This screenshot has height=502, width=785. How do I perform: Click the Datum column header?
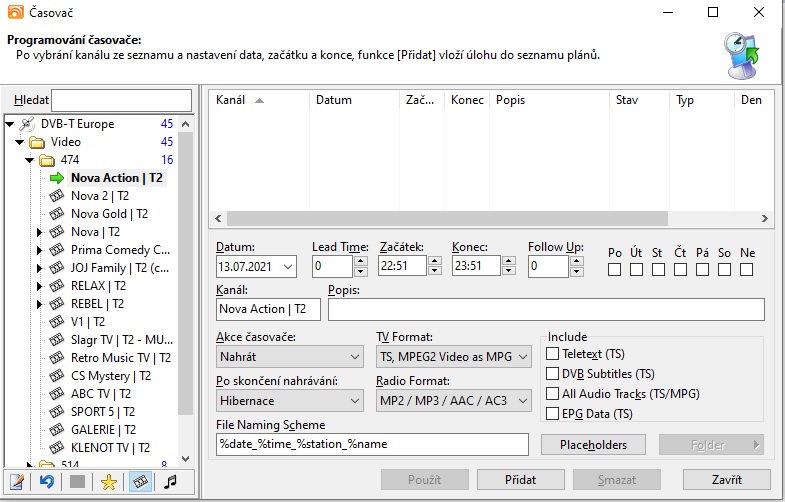pos(334,100)
